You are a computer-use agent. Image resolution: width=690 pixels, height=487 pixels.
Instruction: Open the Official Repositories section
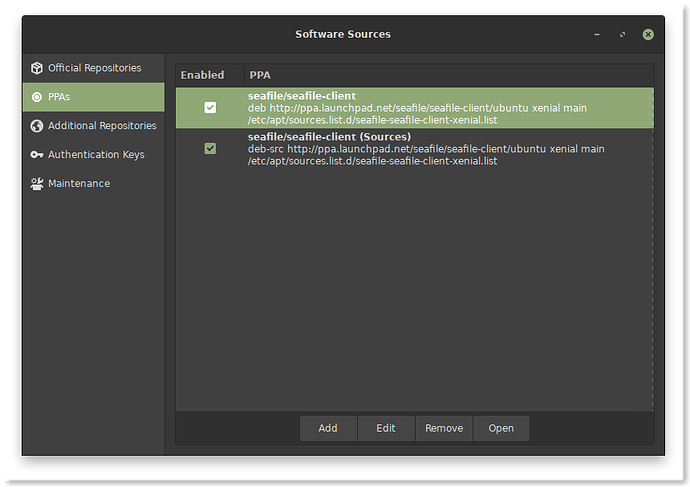[95, 68]
